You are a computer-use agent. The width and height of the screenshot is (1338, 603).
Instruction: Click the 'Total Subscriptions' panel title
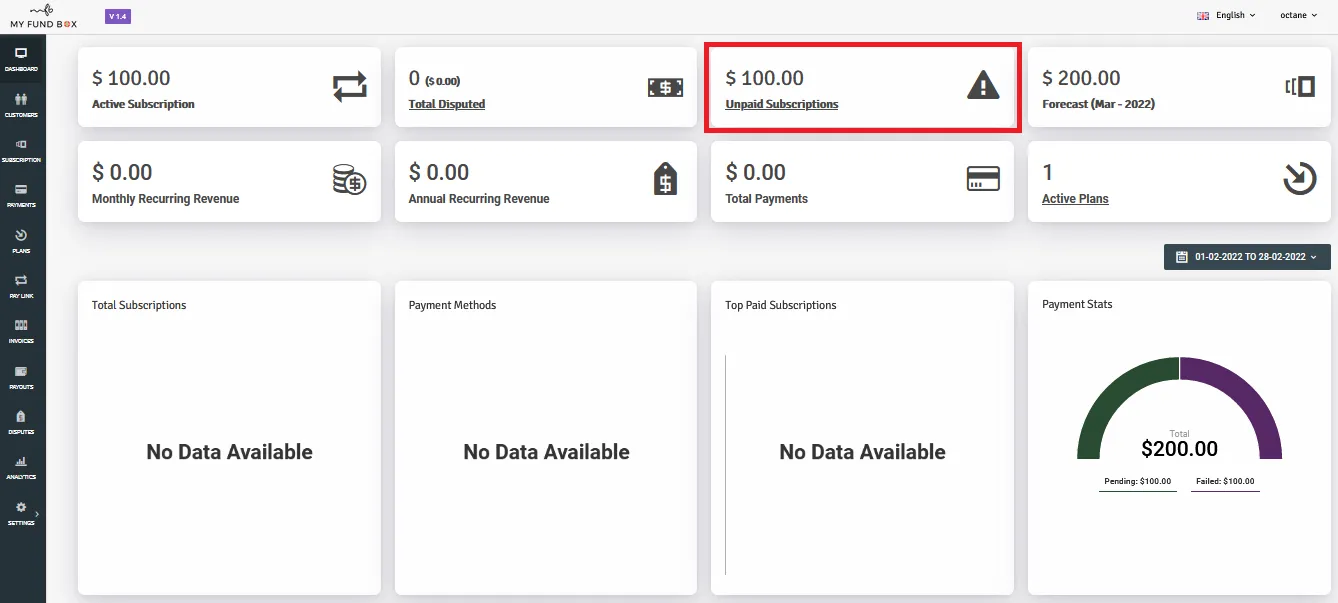pos(139,305)
